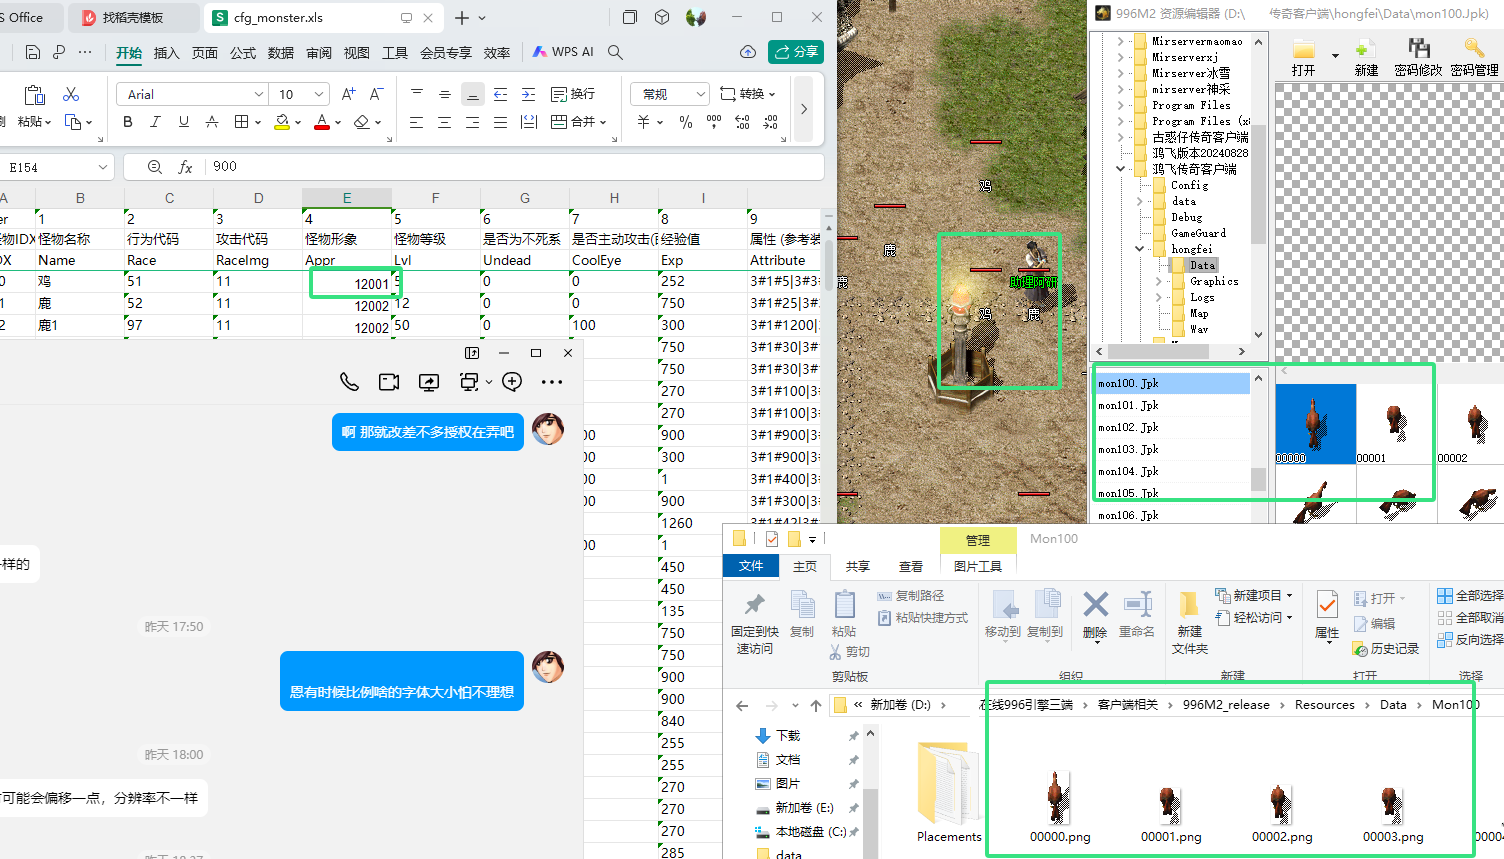
Task: Apply bold formatting in WPS spreadsheet
Action: point(127,122)
